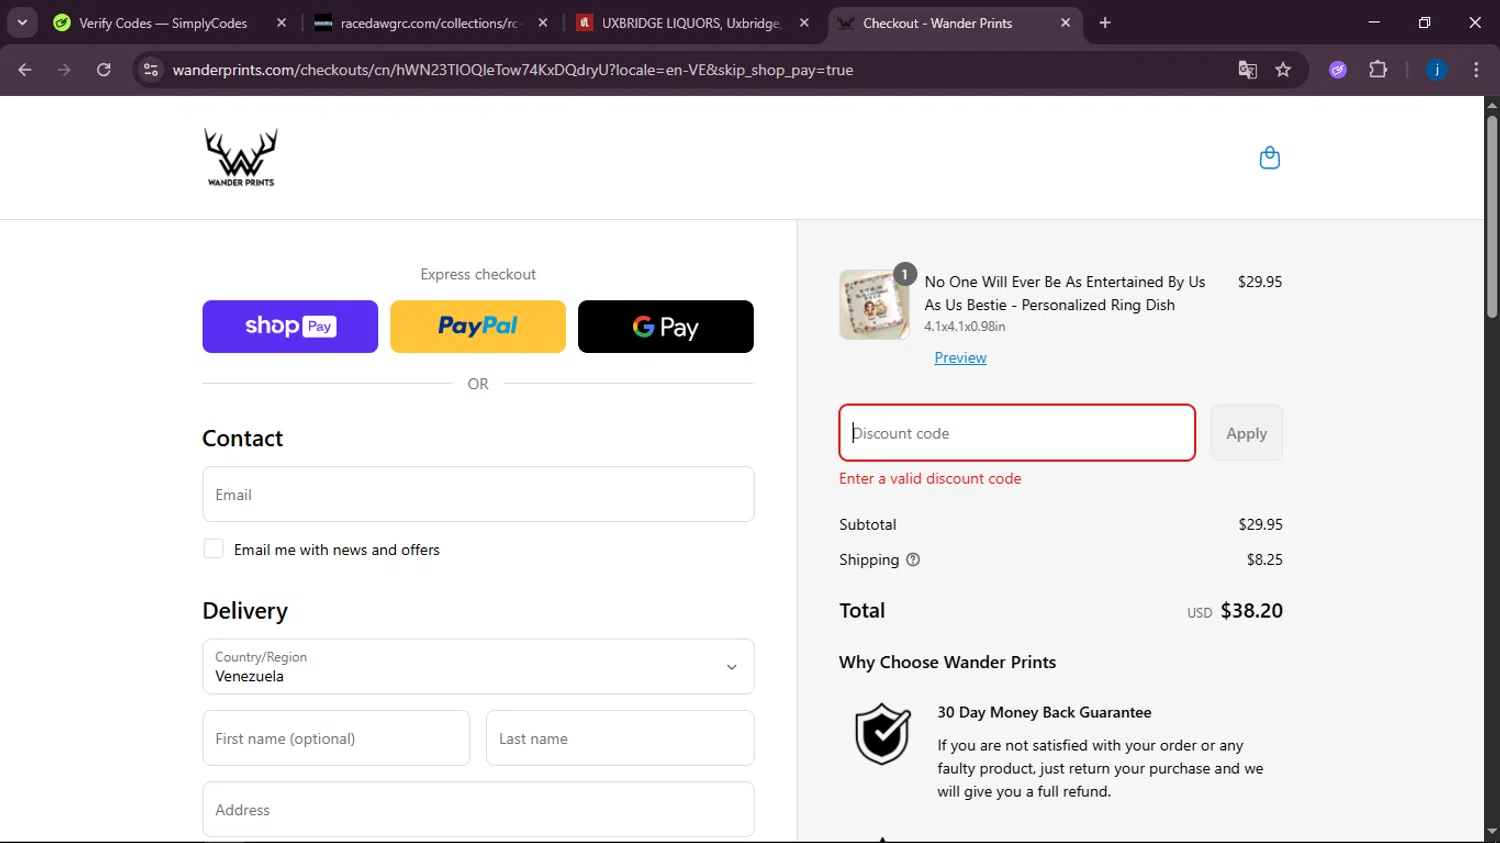Open the tab search dropdown arrow

coord(22,23)
